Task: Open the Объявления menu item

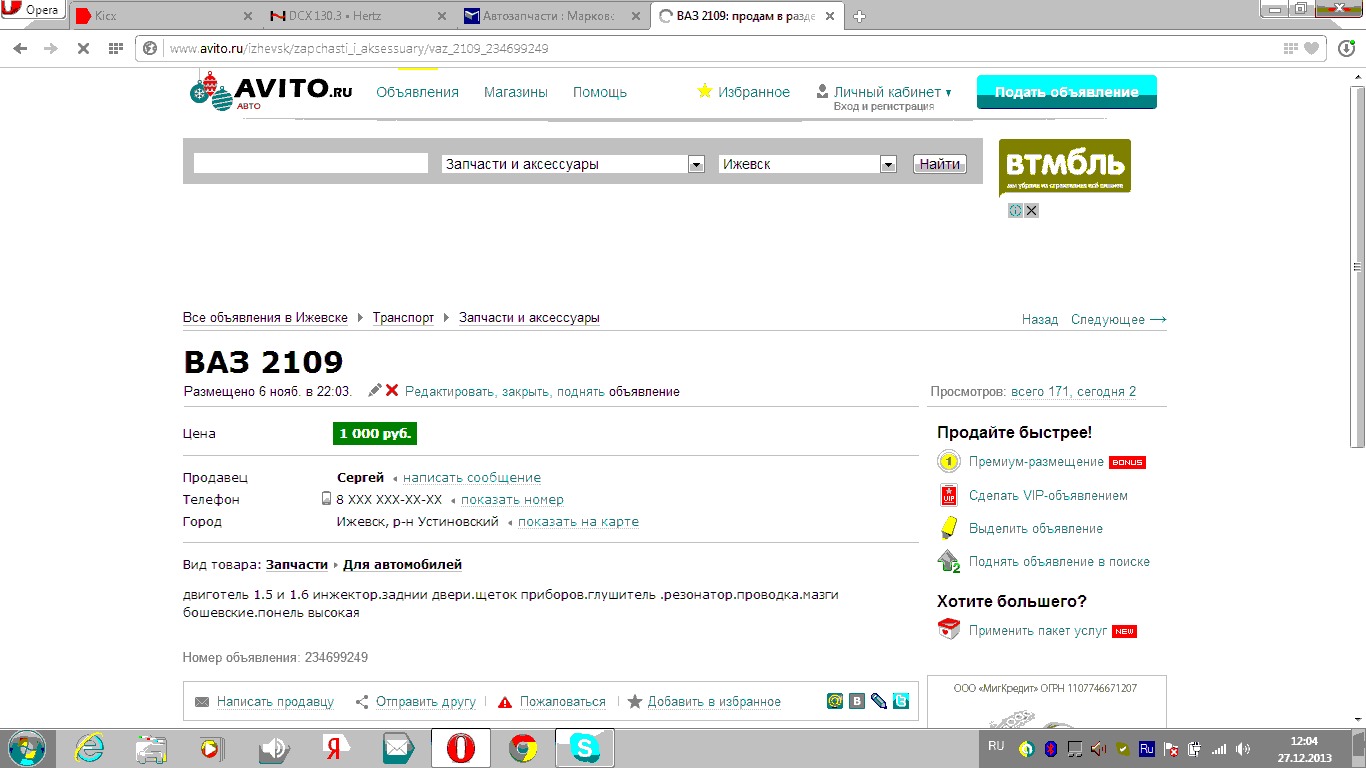Action: [x=417, y=92]
